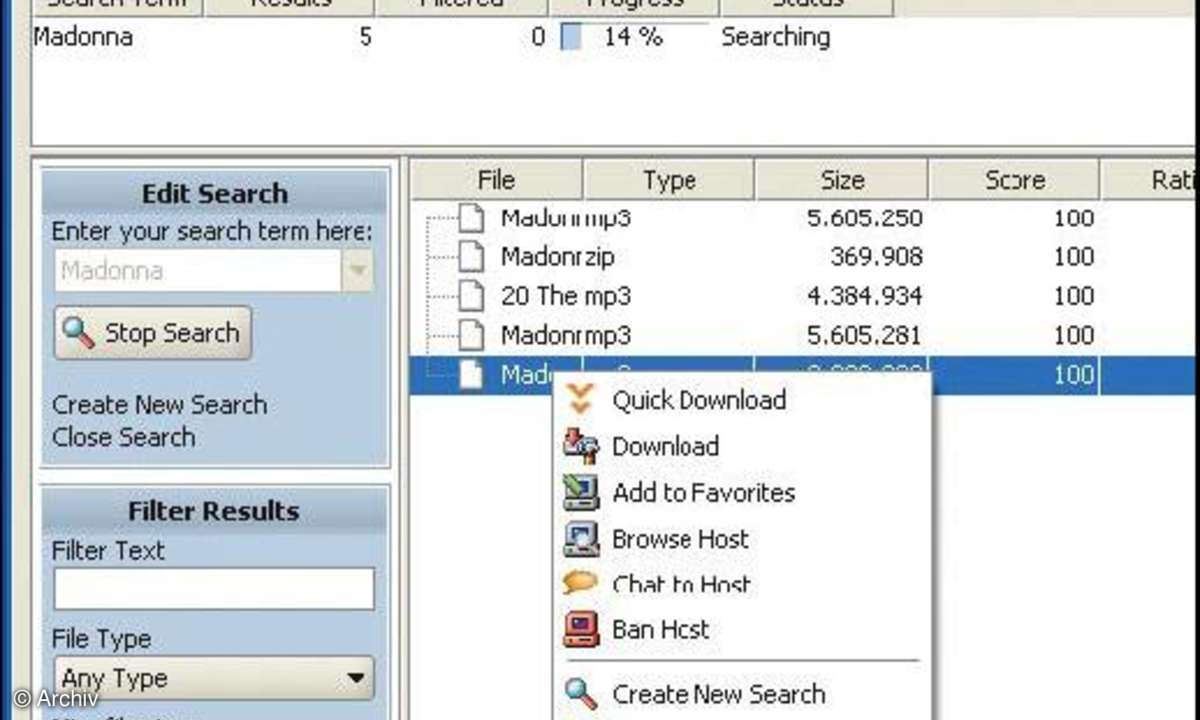Sort results by the File column header
This screenshot has height=720, width=1200.
tap(497, 180)
